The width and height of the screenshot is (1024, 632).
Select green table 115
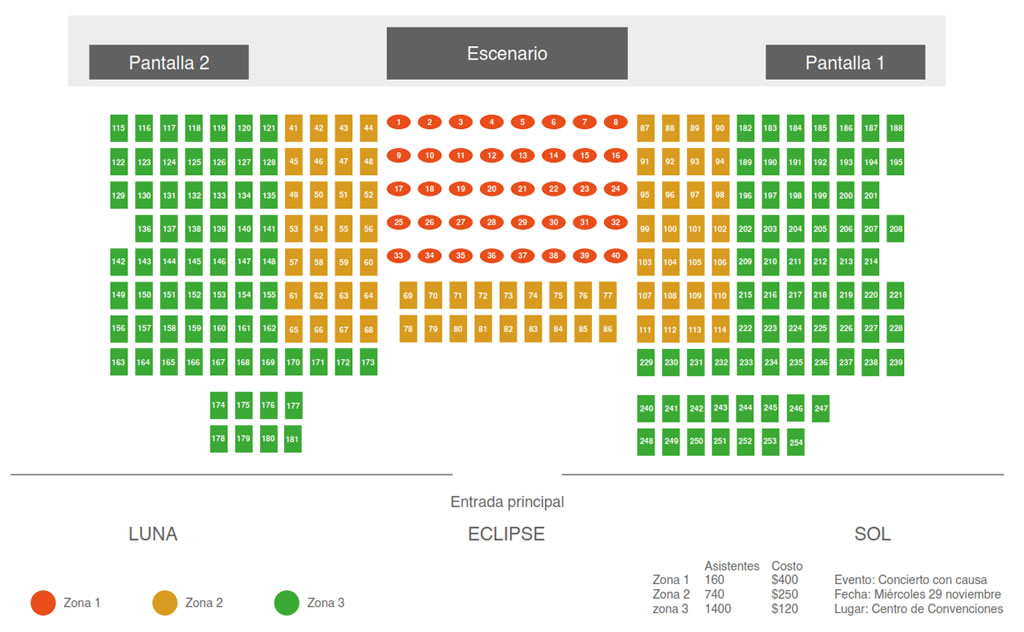[x=119, y=128]
